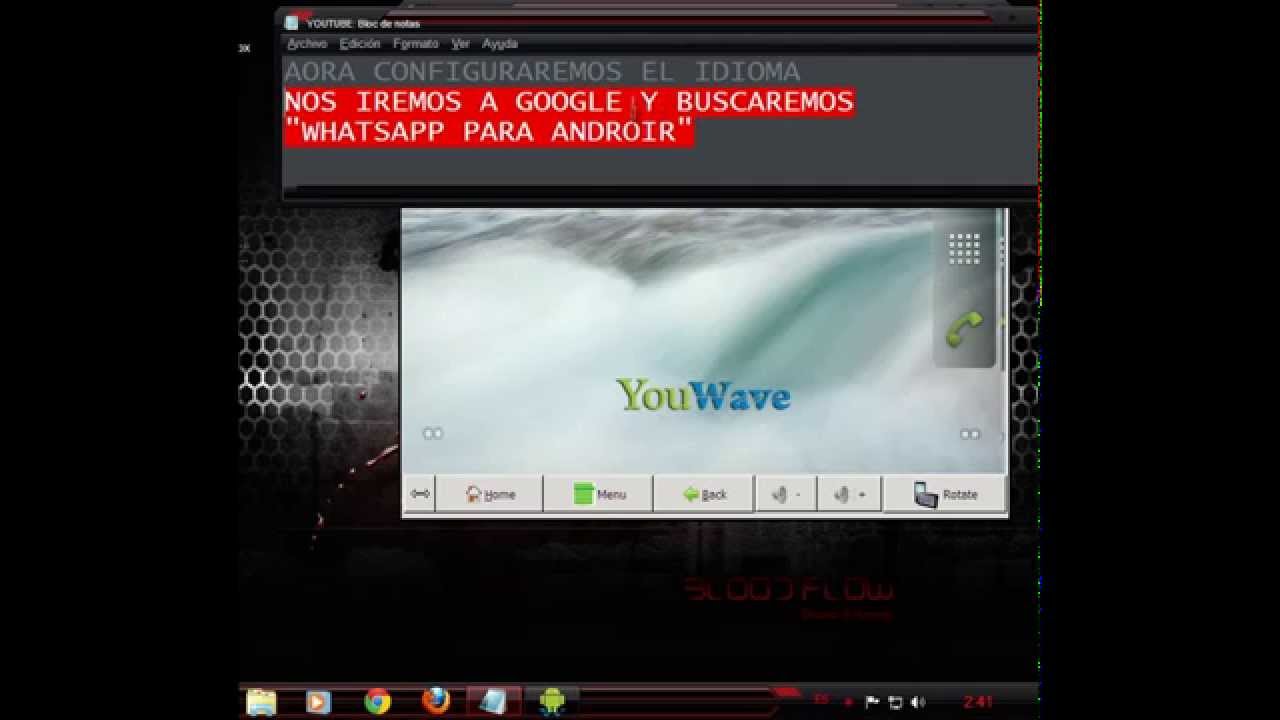1280x720 pixels.
Task: Open the Formato menu in Notepad
Action: [x=416, y=44]
